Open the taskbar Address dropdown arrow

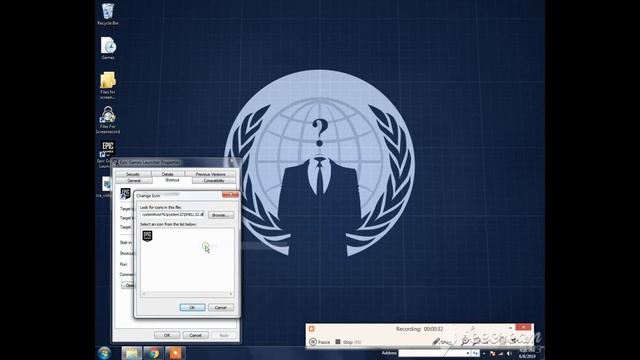point(467,353)
